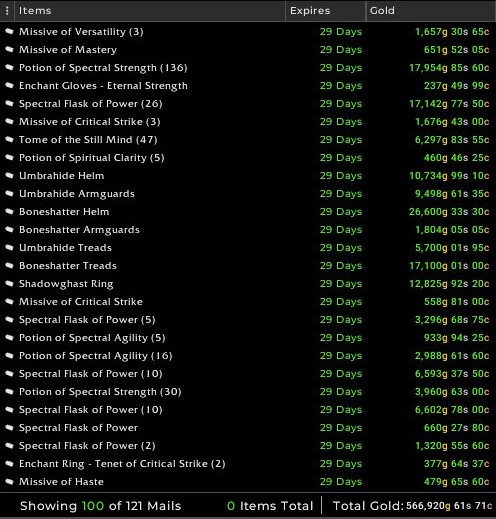Select the Potion of Spiritual Clarity (5) row
Viewport: 496px width, 519px height.
coord(248,157)
